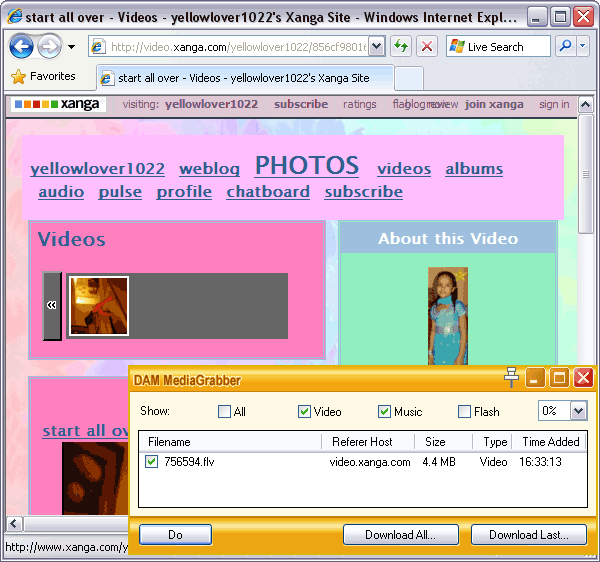Click the video player preview image

point(95,478)
